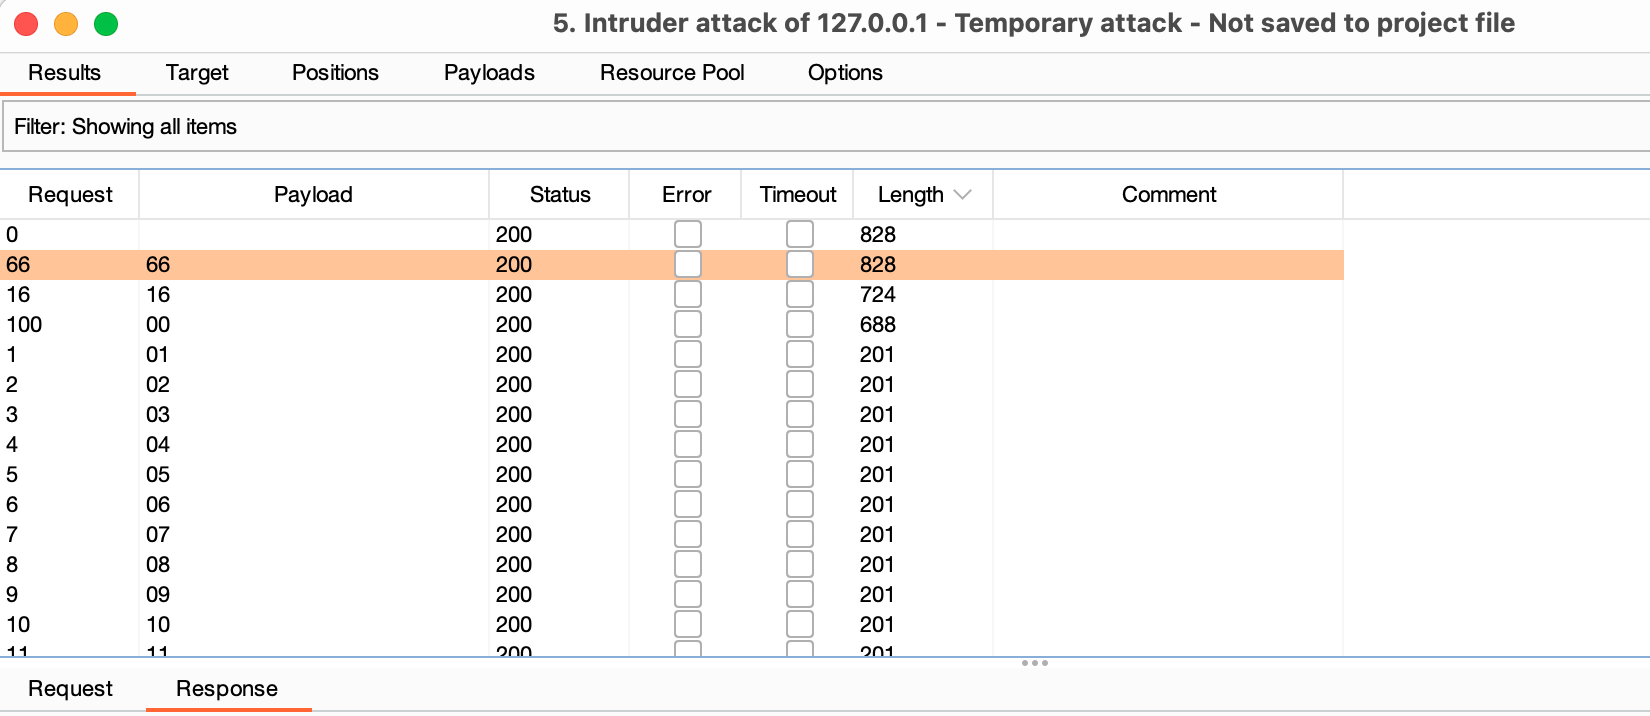
Task: Sort results by Payload column header
Action: point(313,195)
